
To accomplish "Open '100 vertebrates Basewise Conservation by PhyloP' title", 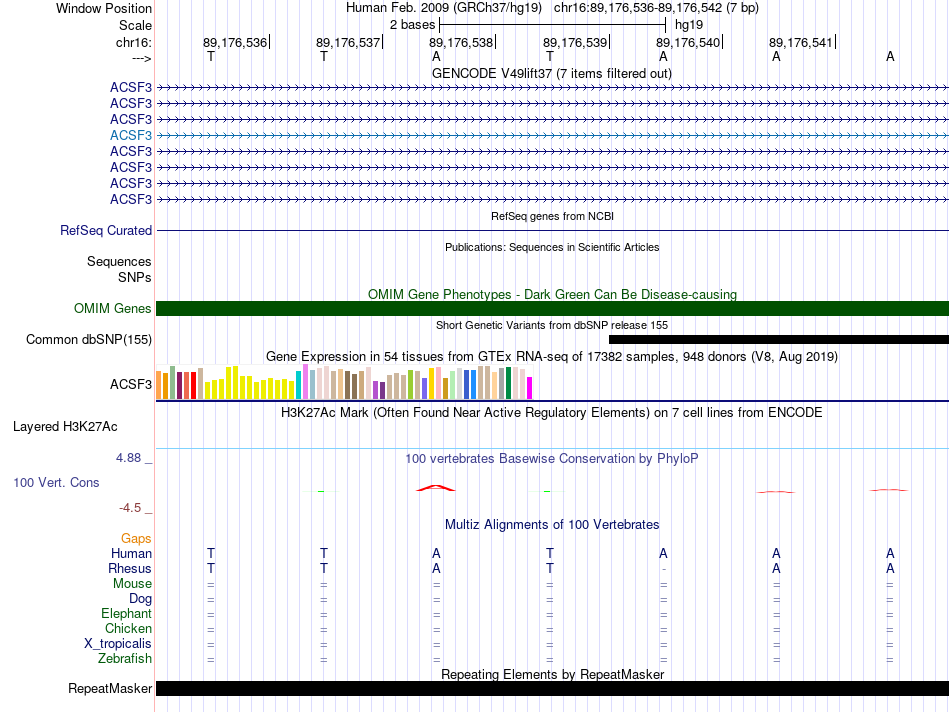I will tap(552, 459).
